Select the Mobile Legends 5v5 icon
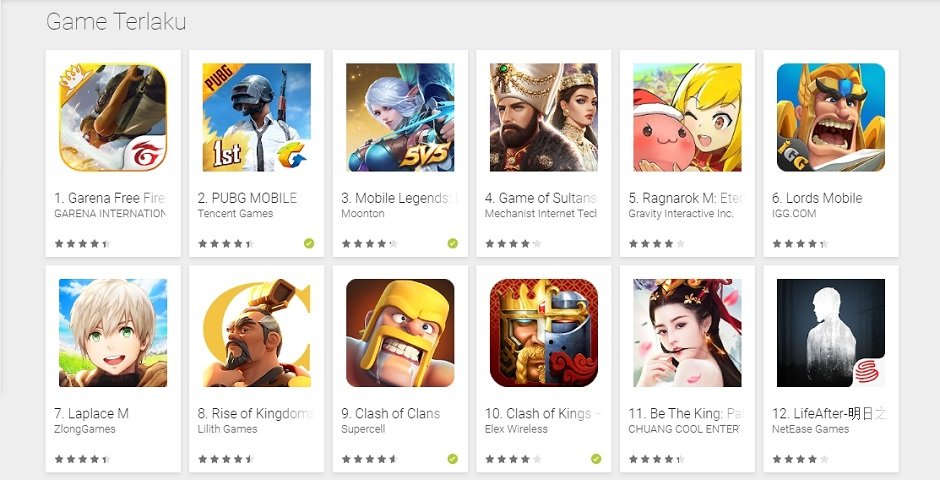Image resolution: width=940 pixels, height=480 pixels. [400, 117]
